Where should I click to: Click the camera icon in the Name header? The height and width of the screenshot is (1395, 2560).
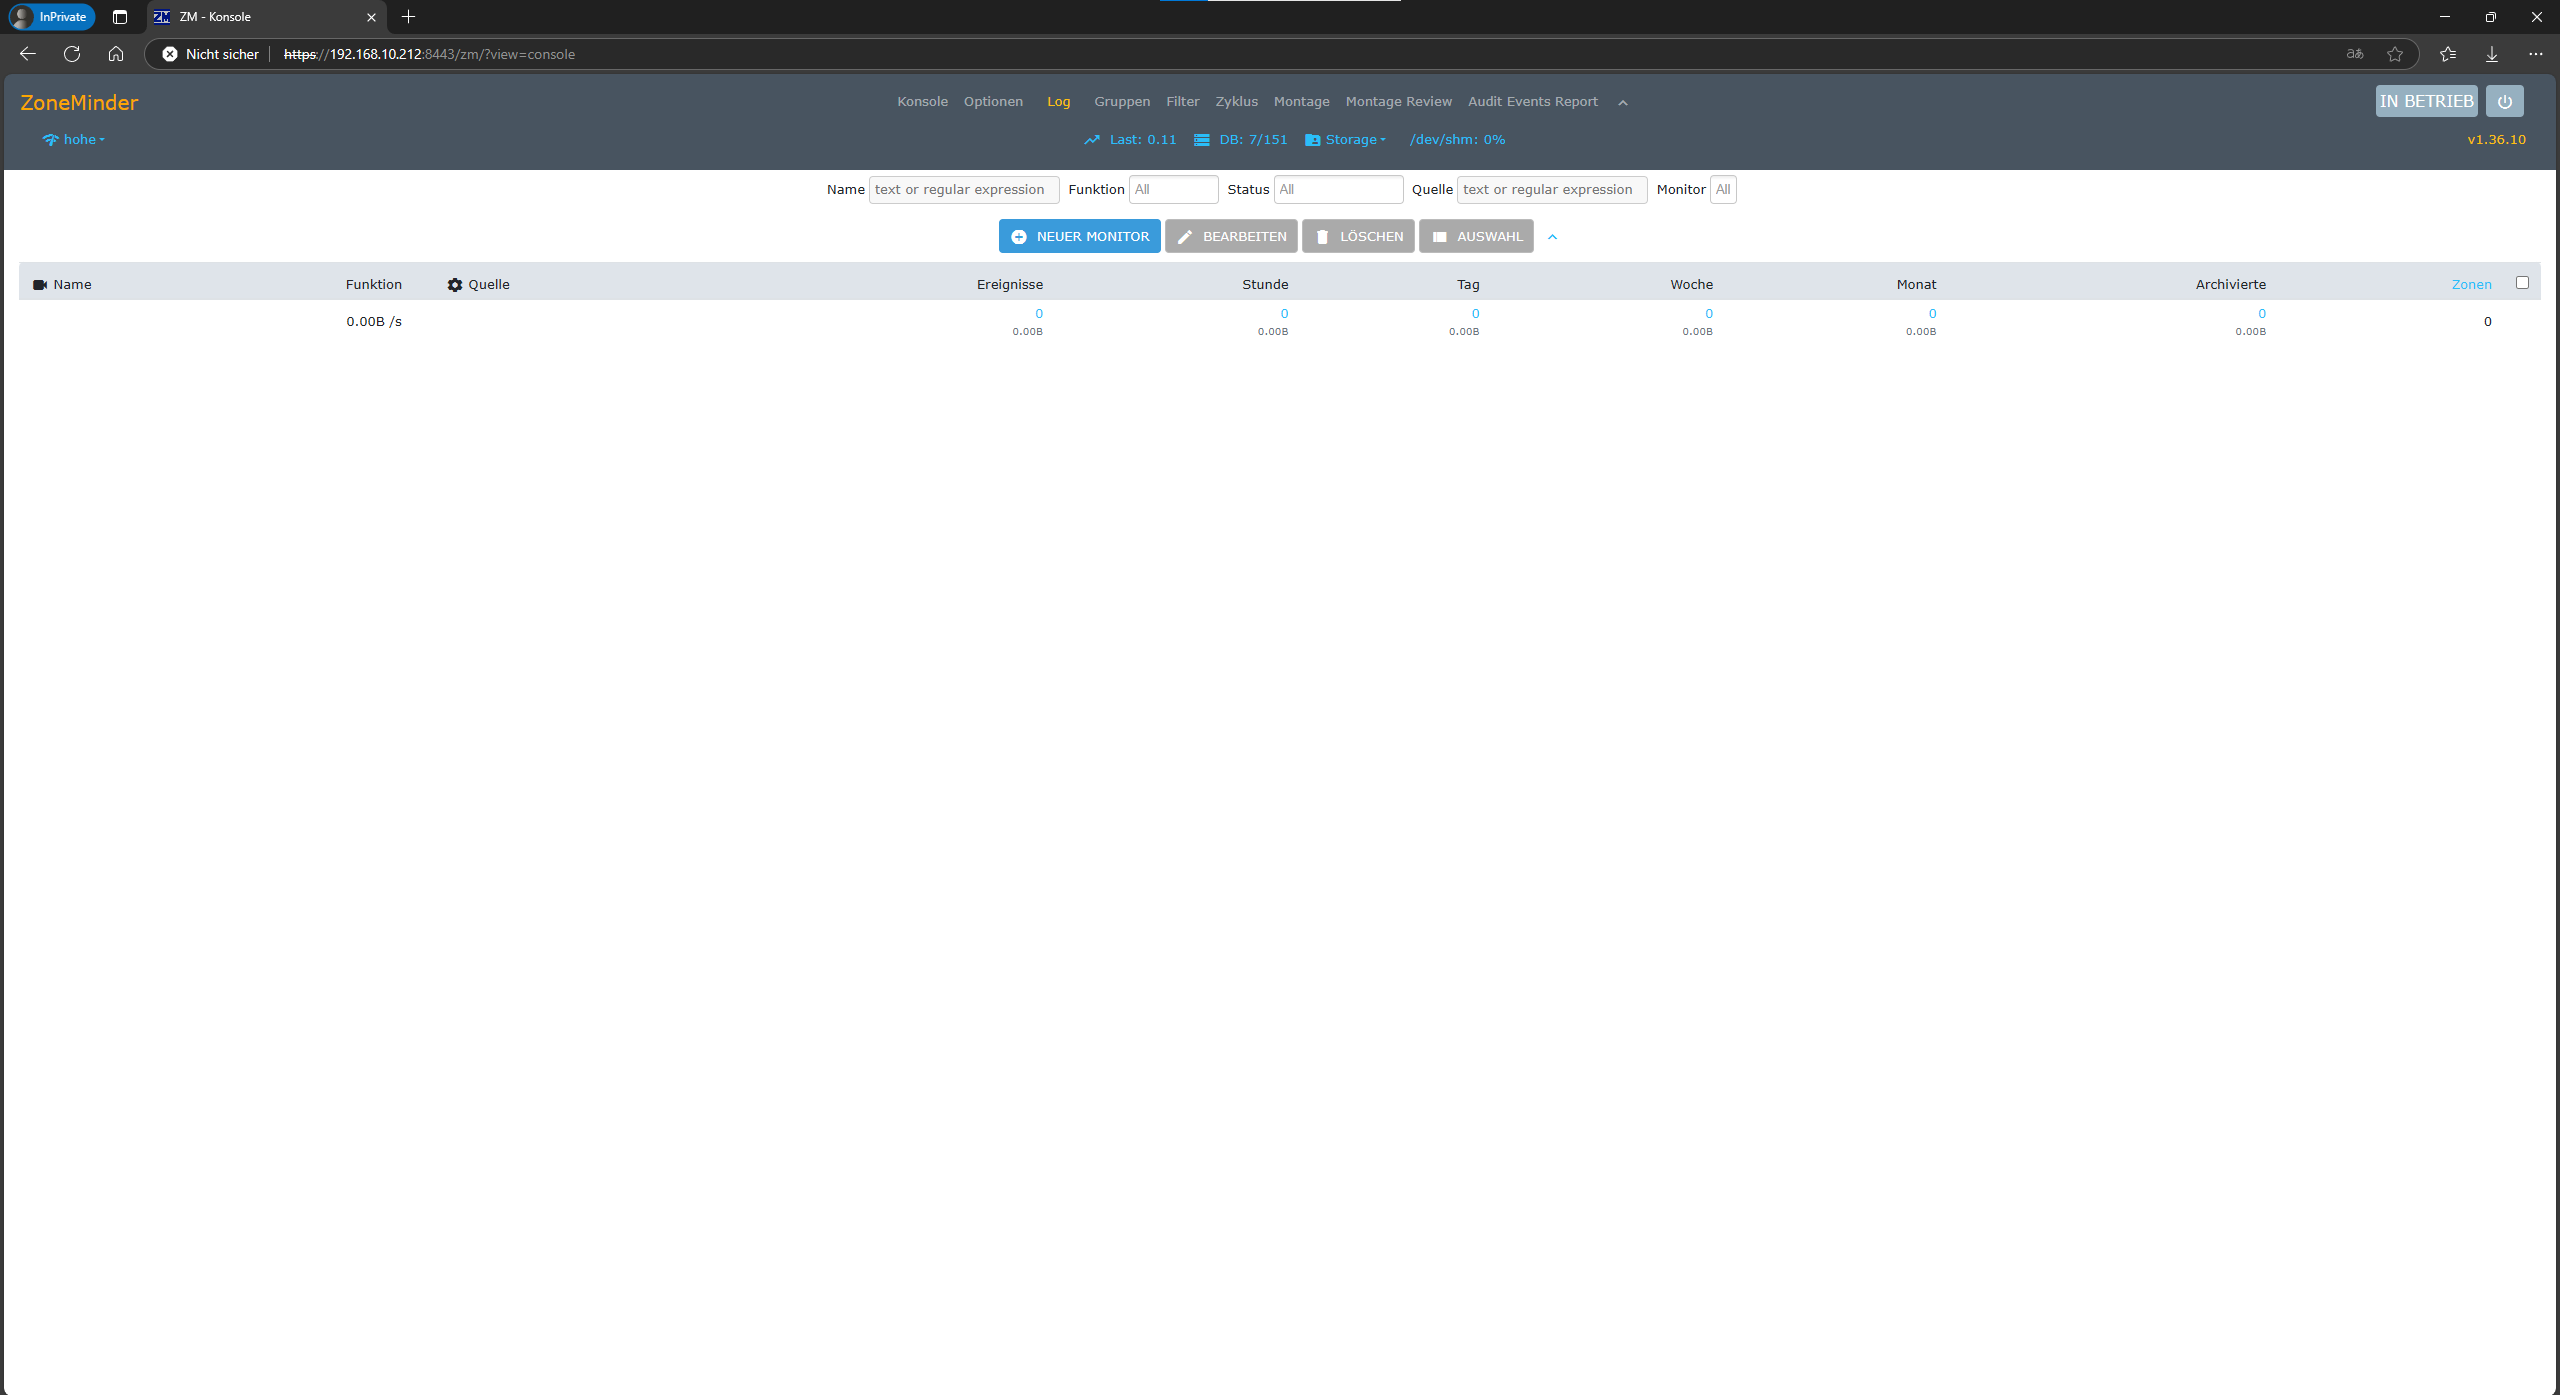pyautogui.click(x=40, y=285)
